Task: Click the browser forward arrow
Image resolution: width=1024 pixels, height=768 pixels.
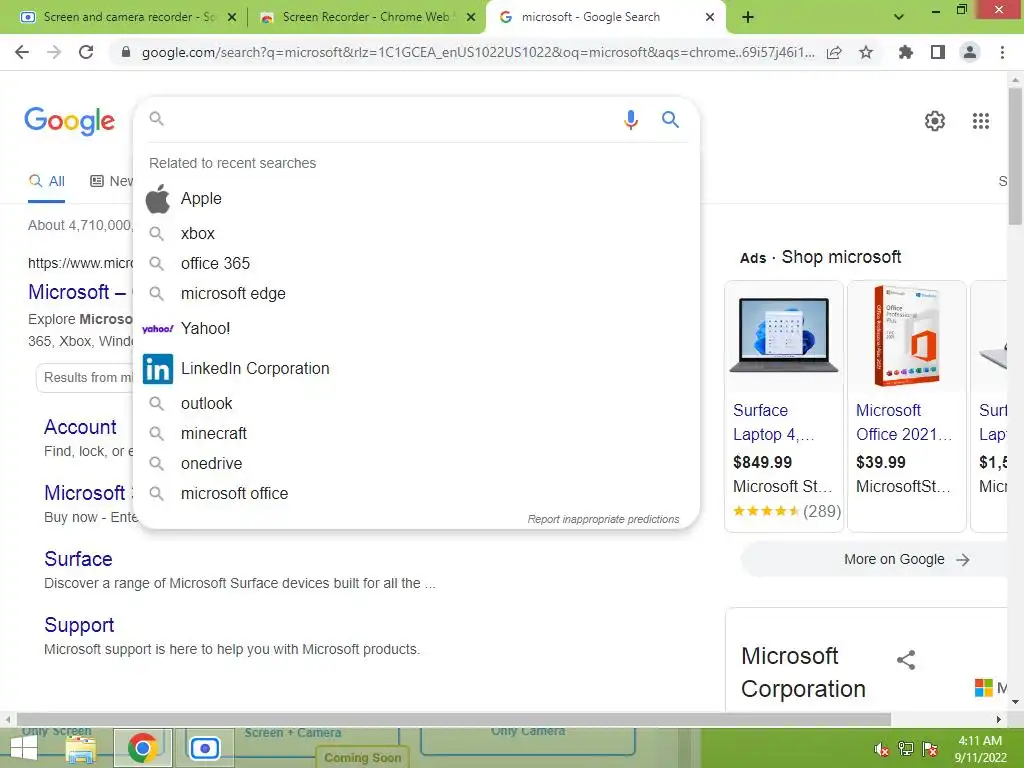Action: pos(54,52)
